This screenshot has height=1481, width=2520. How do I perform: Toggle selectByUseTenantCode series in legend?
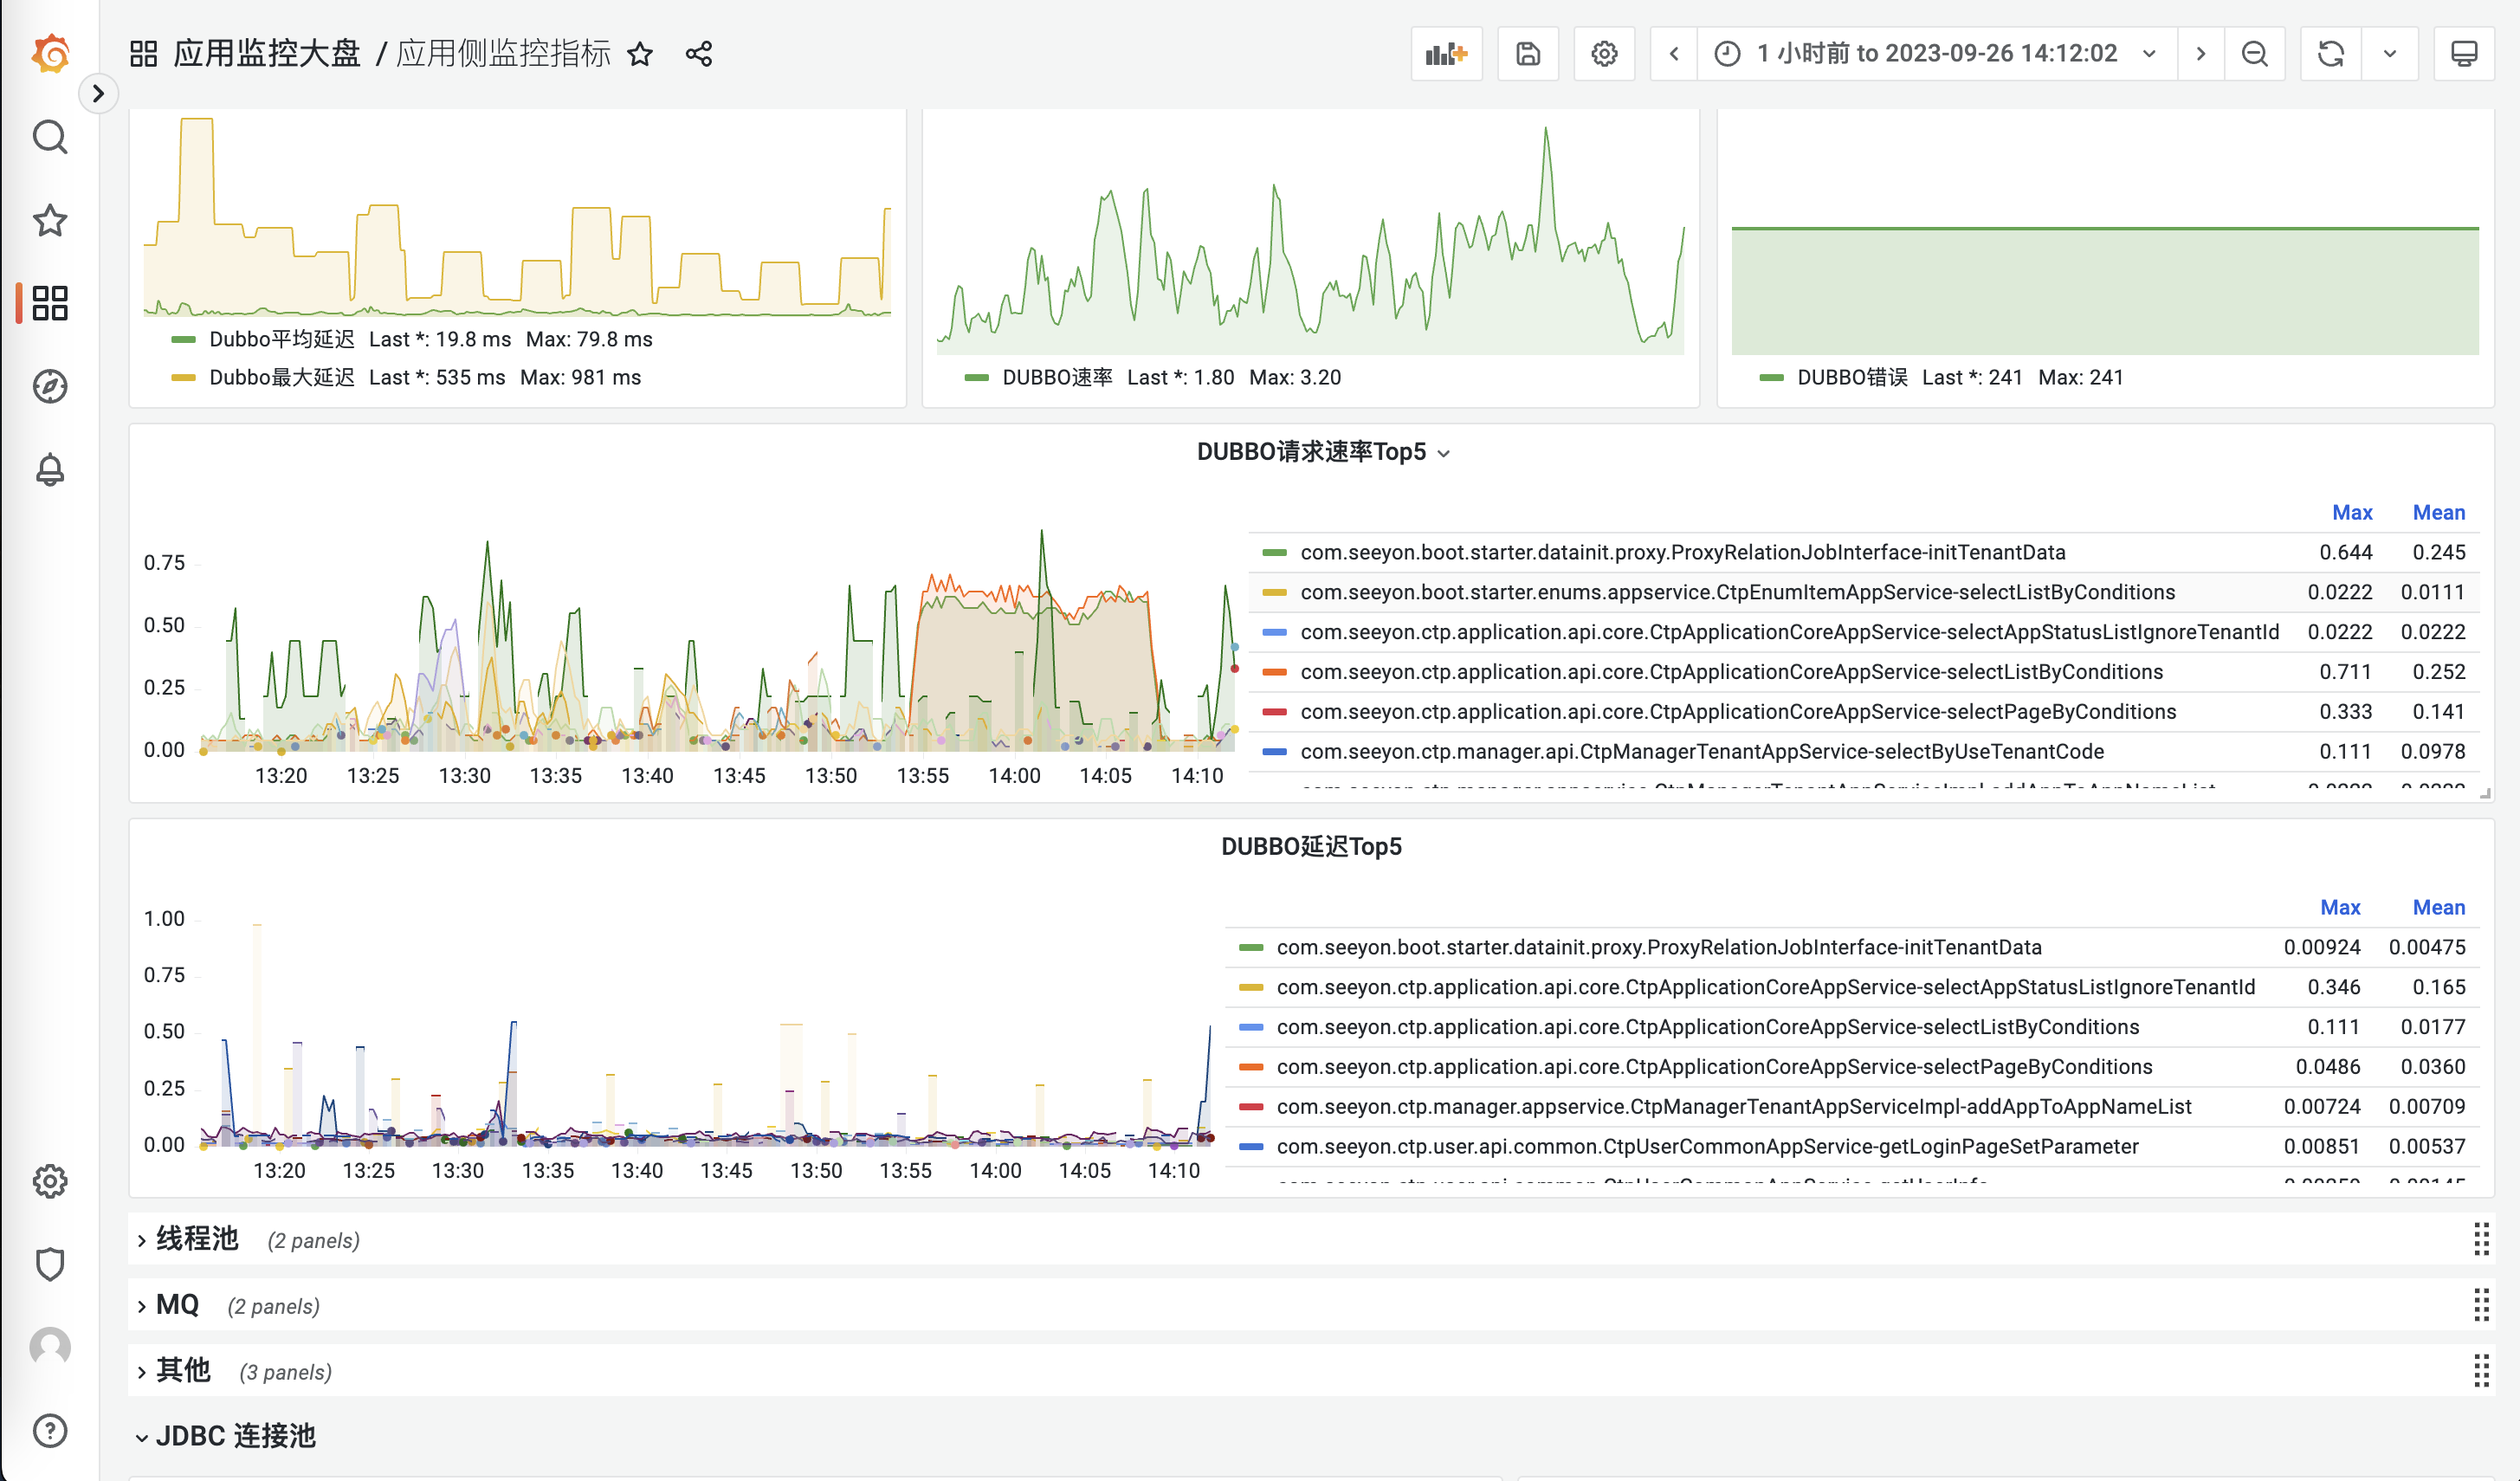(x=1702, y=752)
